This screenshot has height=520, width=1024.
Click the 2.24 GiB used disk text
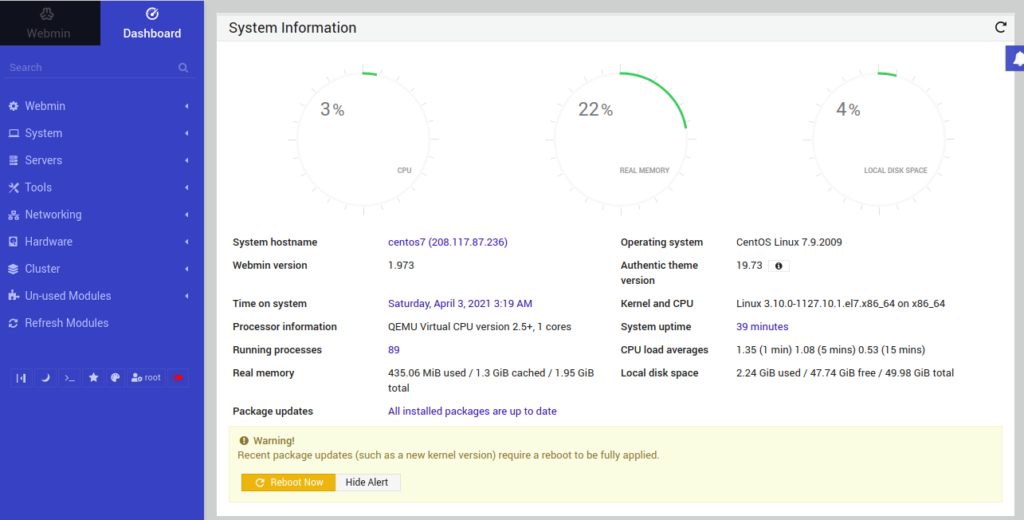pyautogui.click(x=845, y=373)
